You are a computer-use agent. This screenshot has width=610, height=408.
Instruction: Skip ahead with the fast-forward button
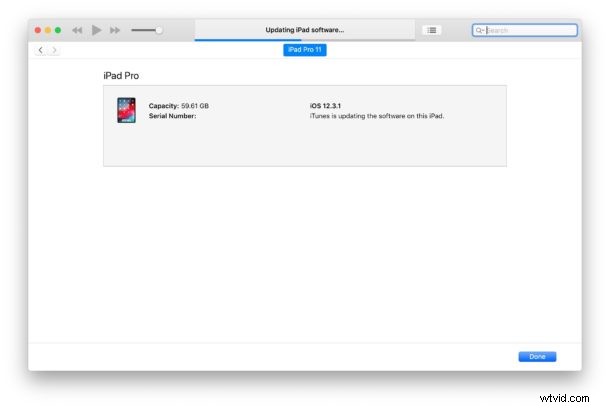[x=115, y=30]
